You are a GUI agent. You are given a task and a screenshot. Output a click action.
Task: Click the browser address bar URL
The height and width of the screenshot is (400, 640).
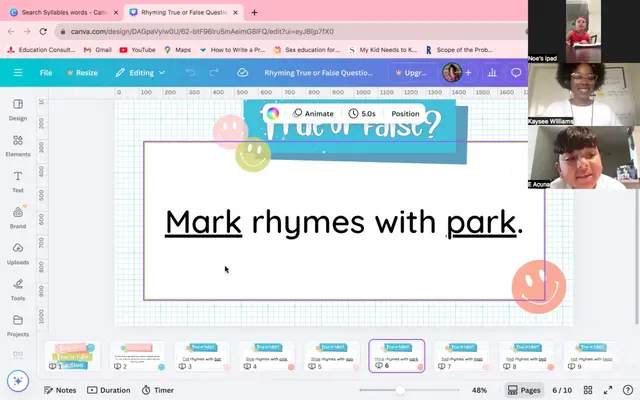click(202, 31)
